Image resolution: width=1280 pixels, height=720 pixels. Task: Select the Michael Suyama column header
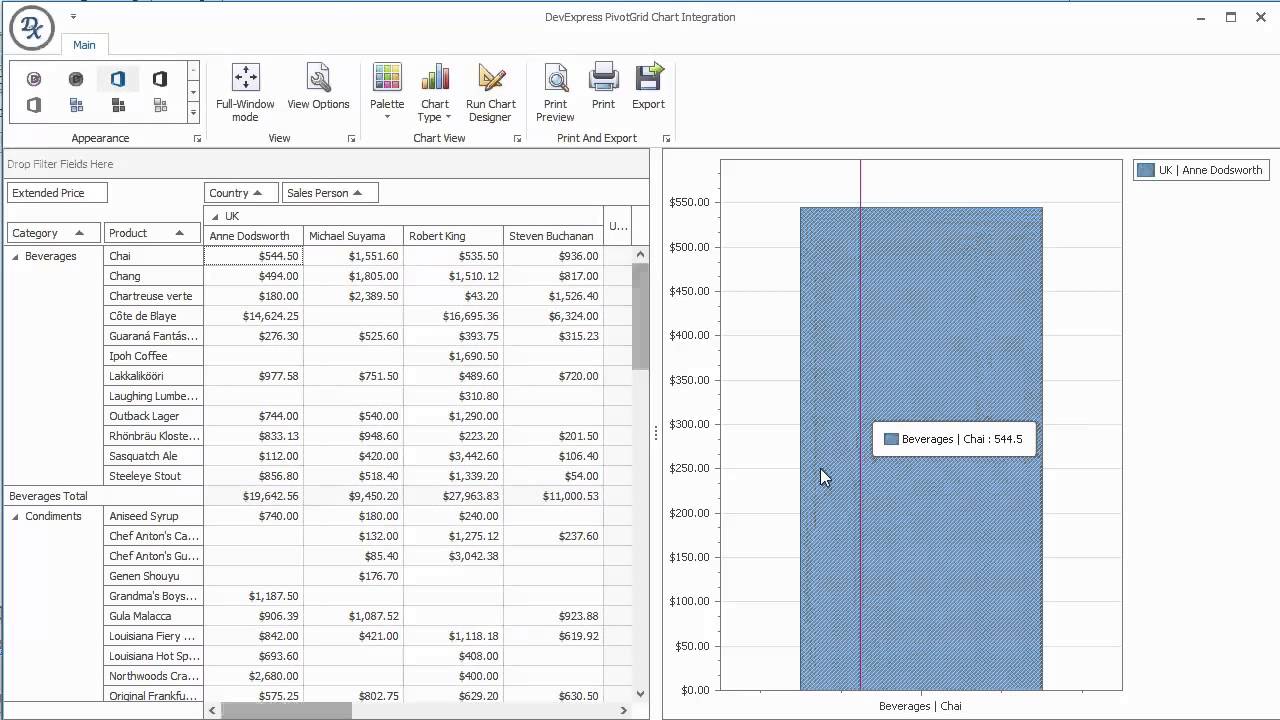(354, 236)
